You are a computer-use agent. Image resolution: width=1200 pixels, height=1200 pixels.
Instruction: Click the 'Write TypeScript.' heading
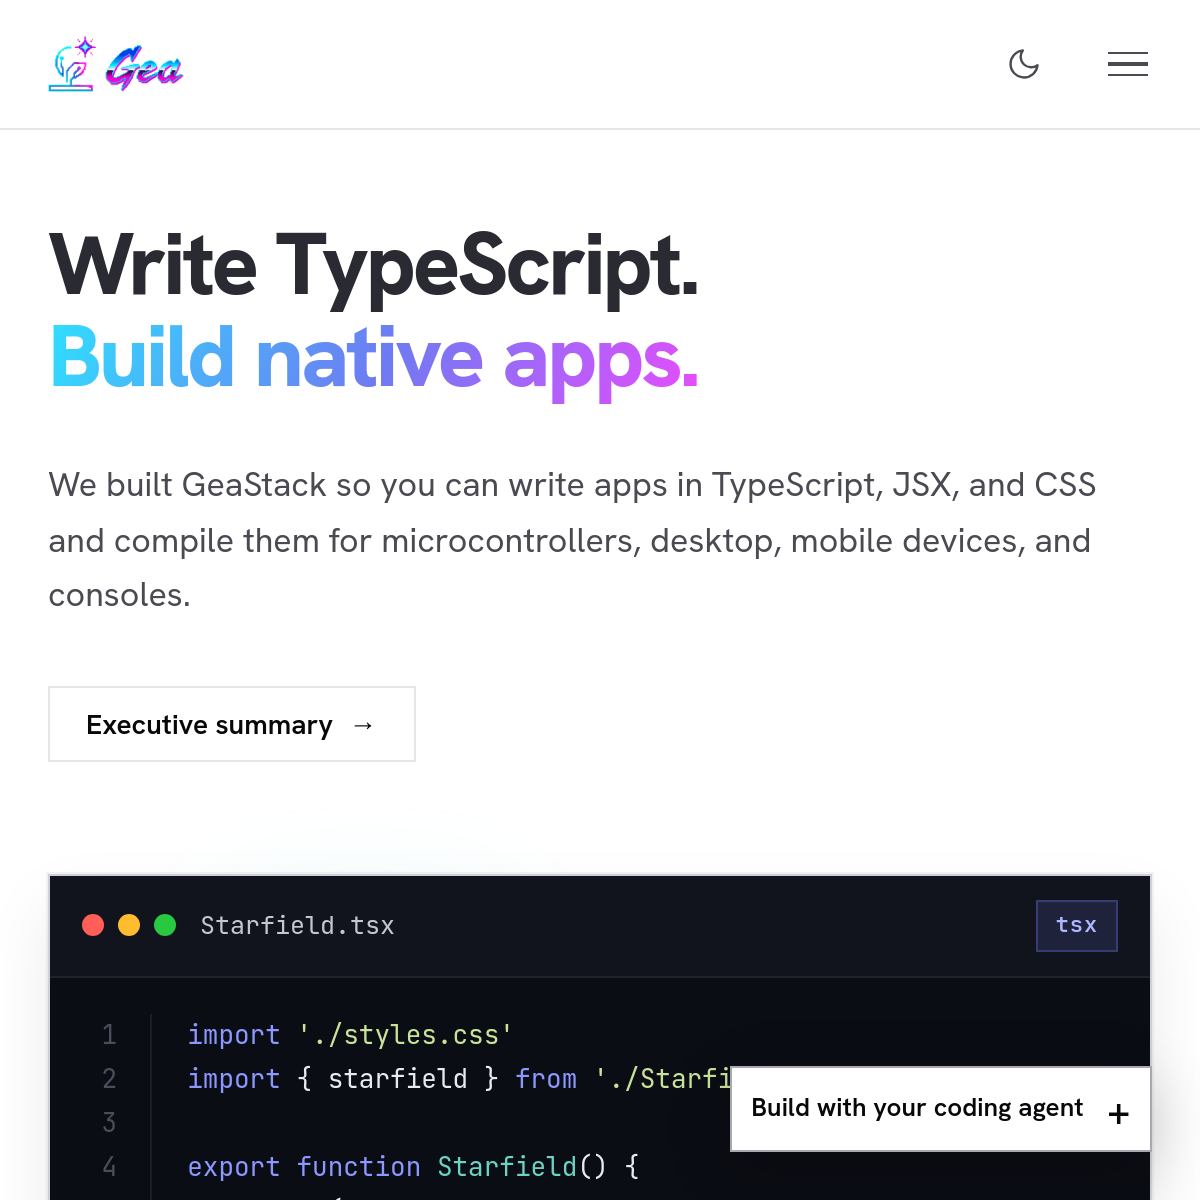pos(374,266)
